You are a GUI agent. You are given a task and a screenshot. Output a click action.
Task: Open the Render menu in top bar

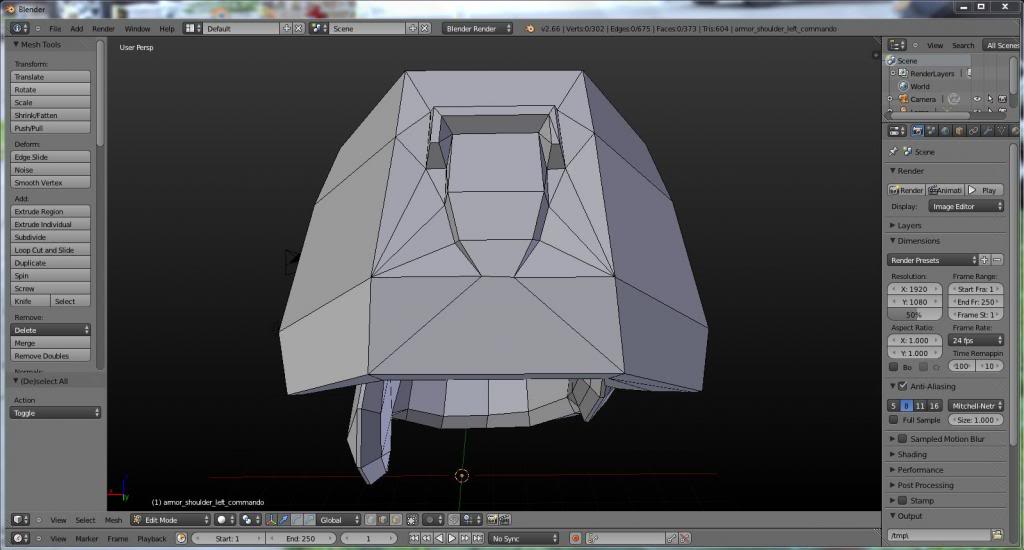coord(103,28)
